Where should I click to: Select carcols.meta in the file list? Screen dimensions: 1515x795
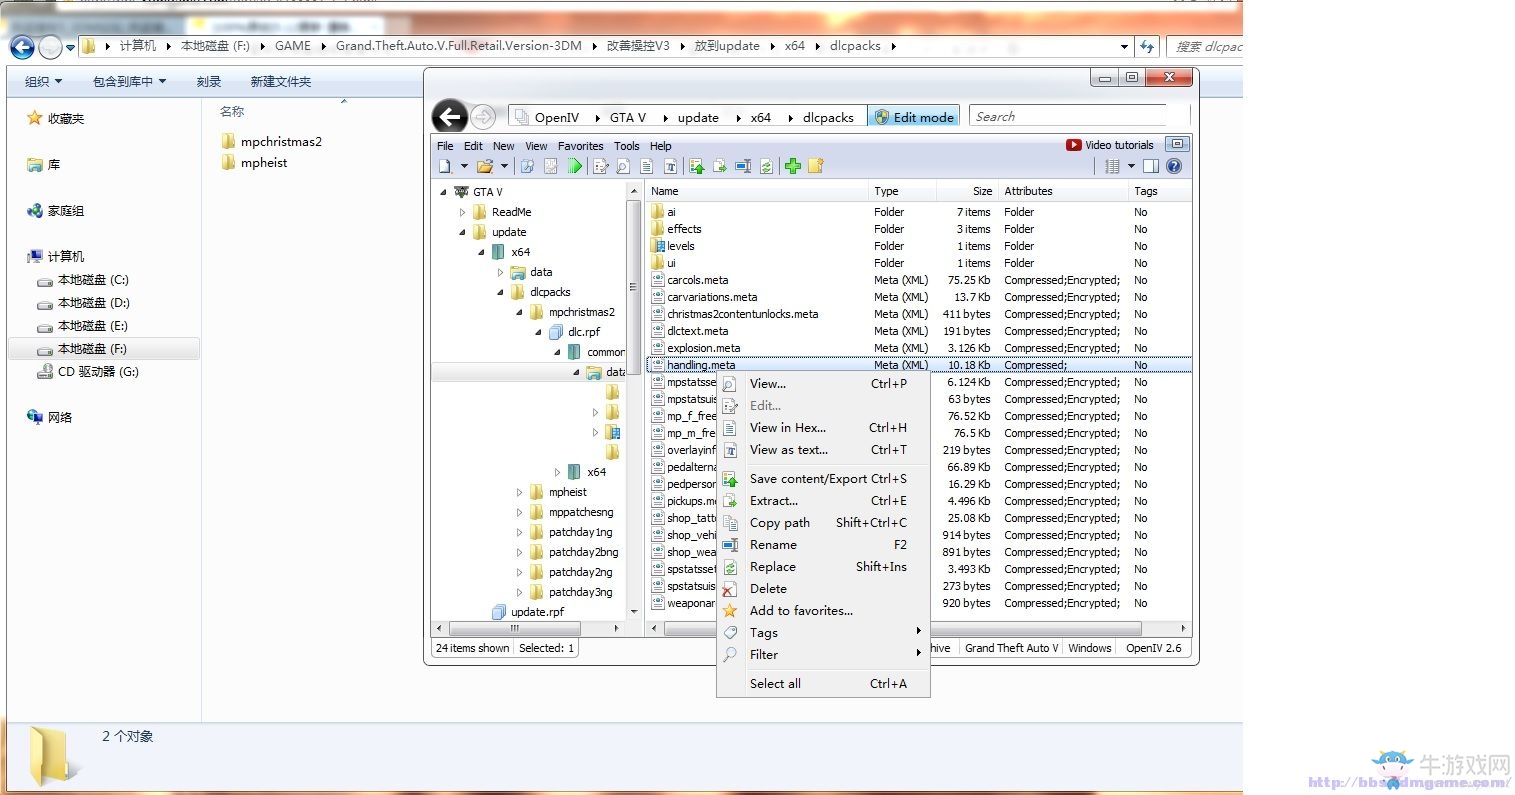[698, 280]
